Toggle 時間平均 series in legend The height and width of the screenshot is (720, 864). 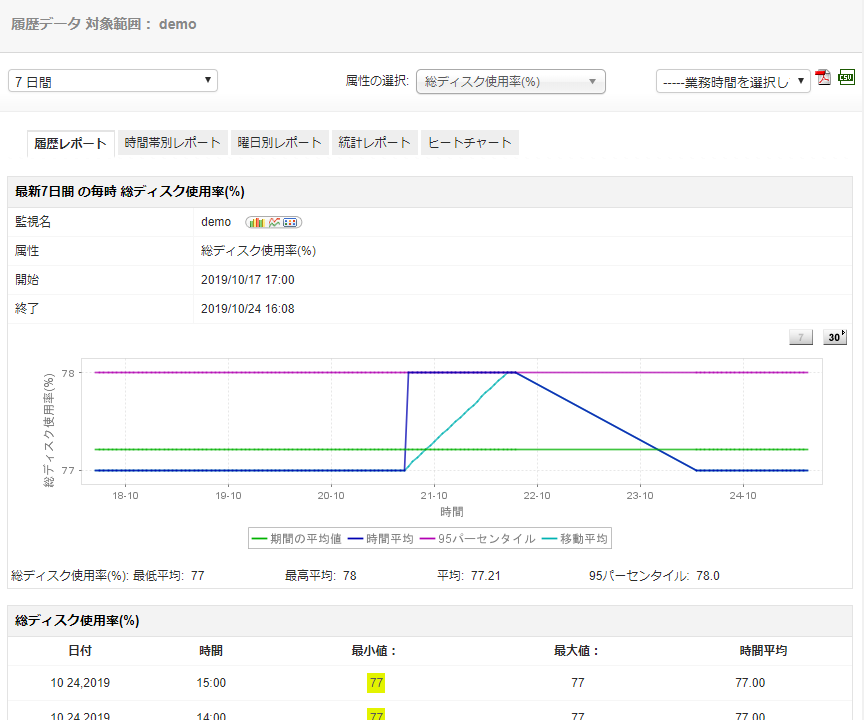[x=382, y=539]
